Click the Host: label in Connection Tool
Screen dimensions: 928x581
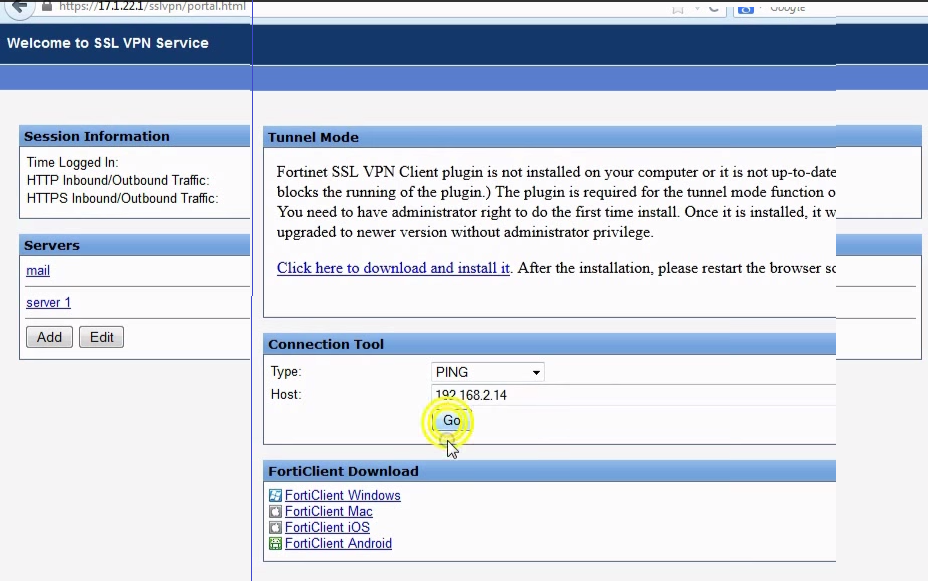tap(286, 394)
